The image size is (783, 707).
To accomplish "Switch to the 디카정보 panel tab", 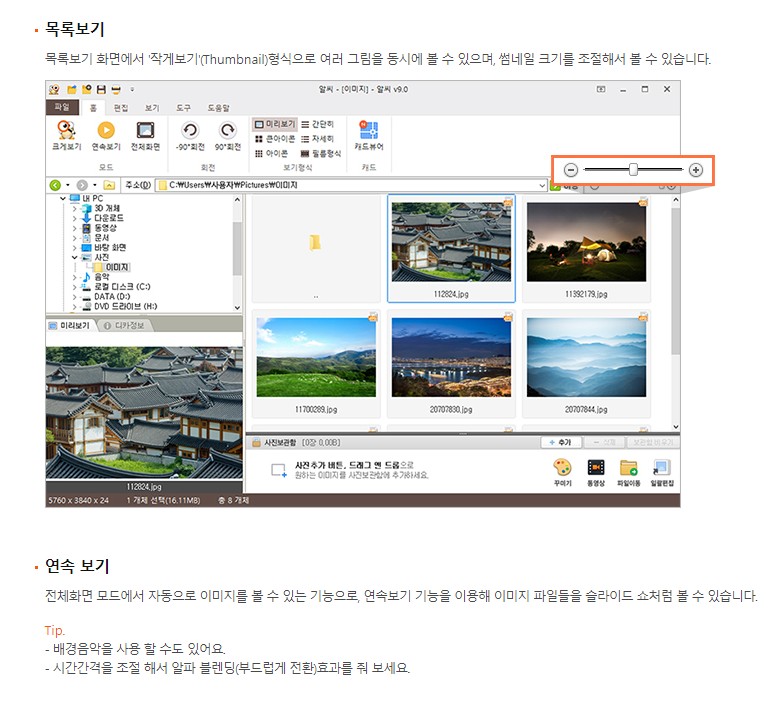I will click(124, 326).
